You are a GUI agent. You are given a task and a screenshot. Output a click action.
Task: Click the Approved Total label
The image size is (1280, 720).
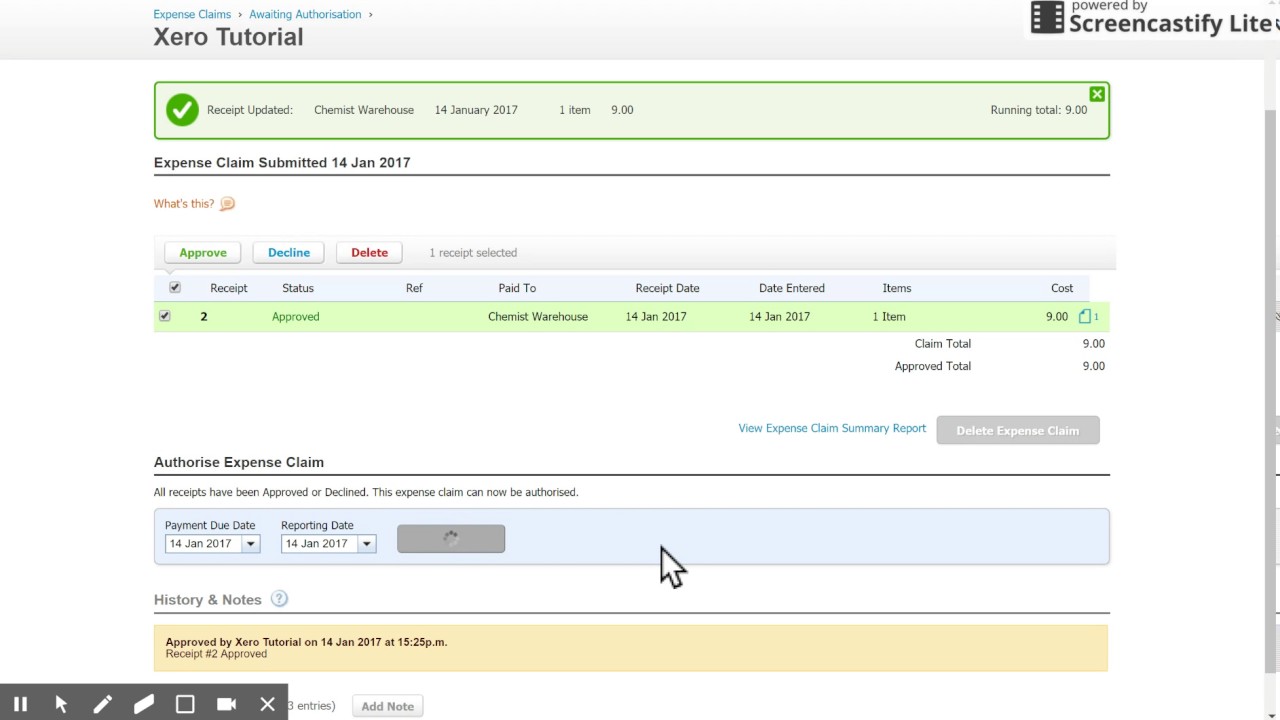tap(933, 366)
